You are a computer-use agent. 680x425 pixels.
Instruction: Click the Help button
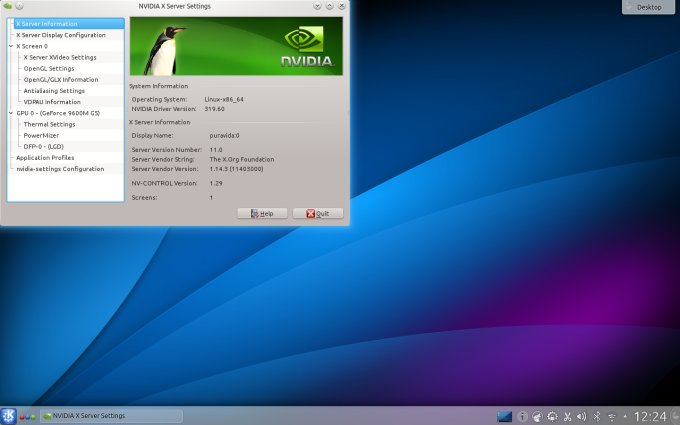click(x=262, y=213)
